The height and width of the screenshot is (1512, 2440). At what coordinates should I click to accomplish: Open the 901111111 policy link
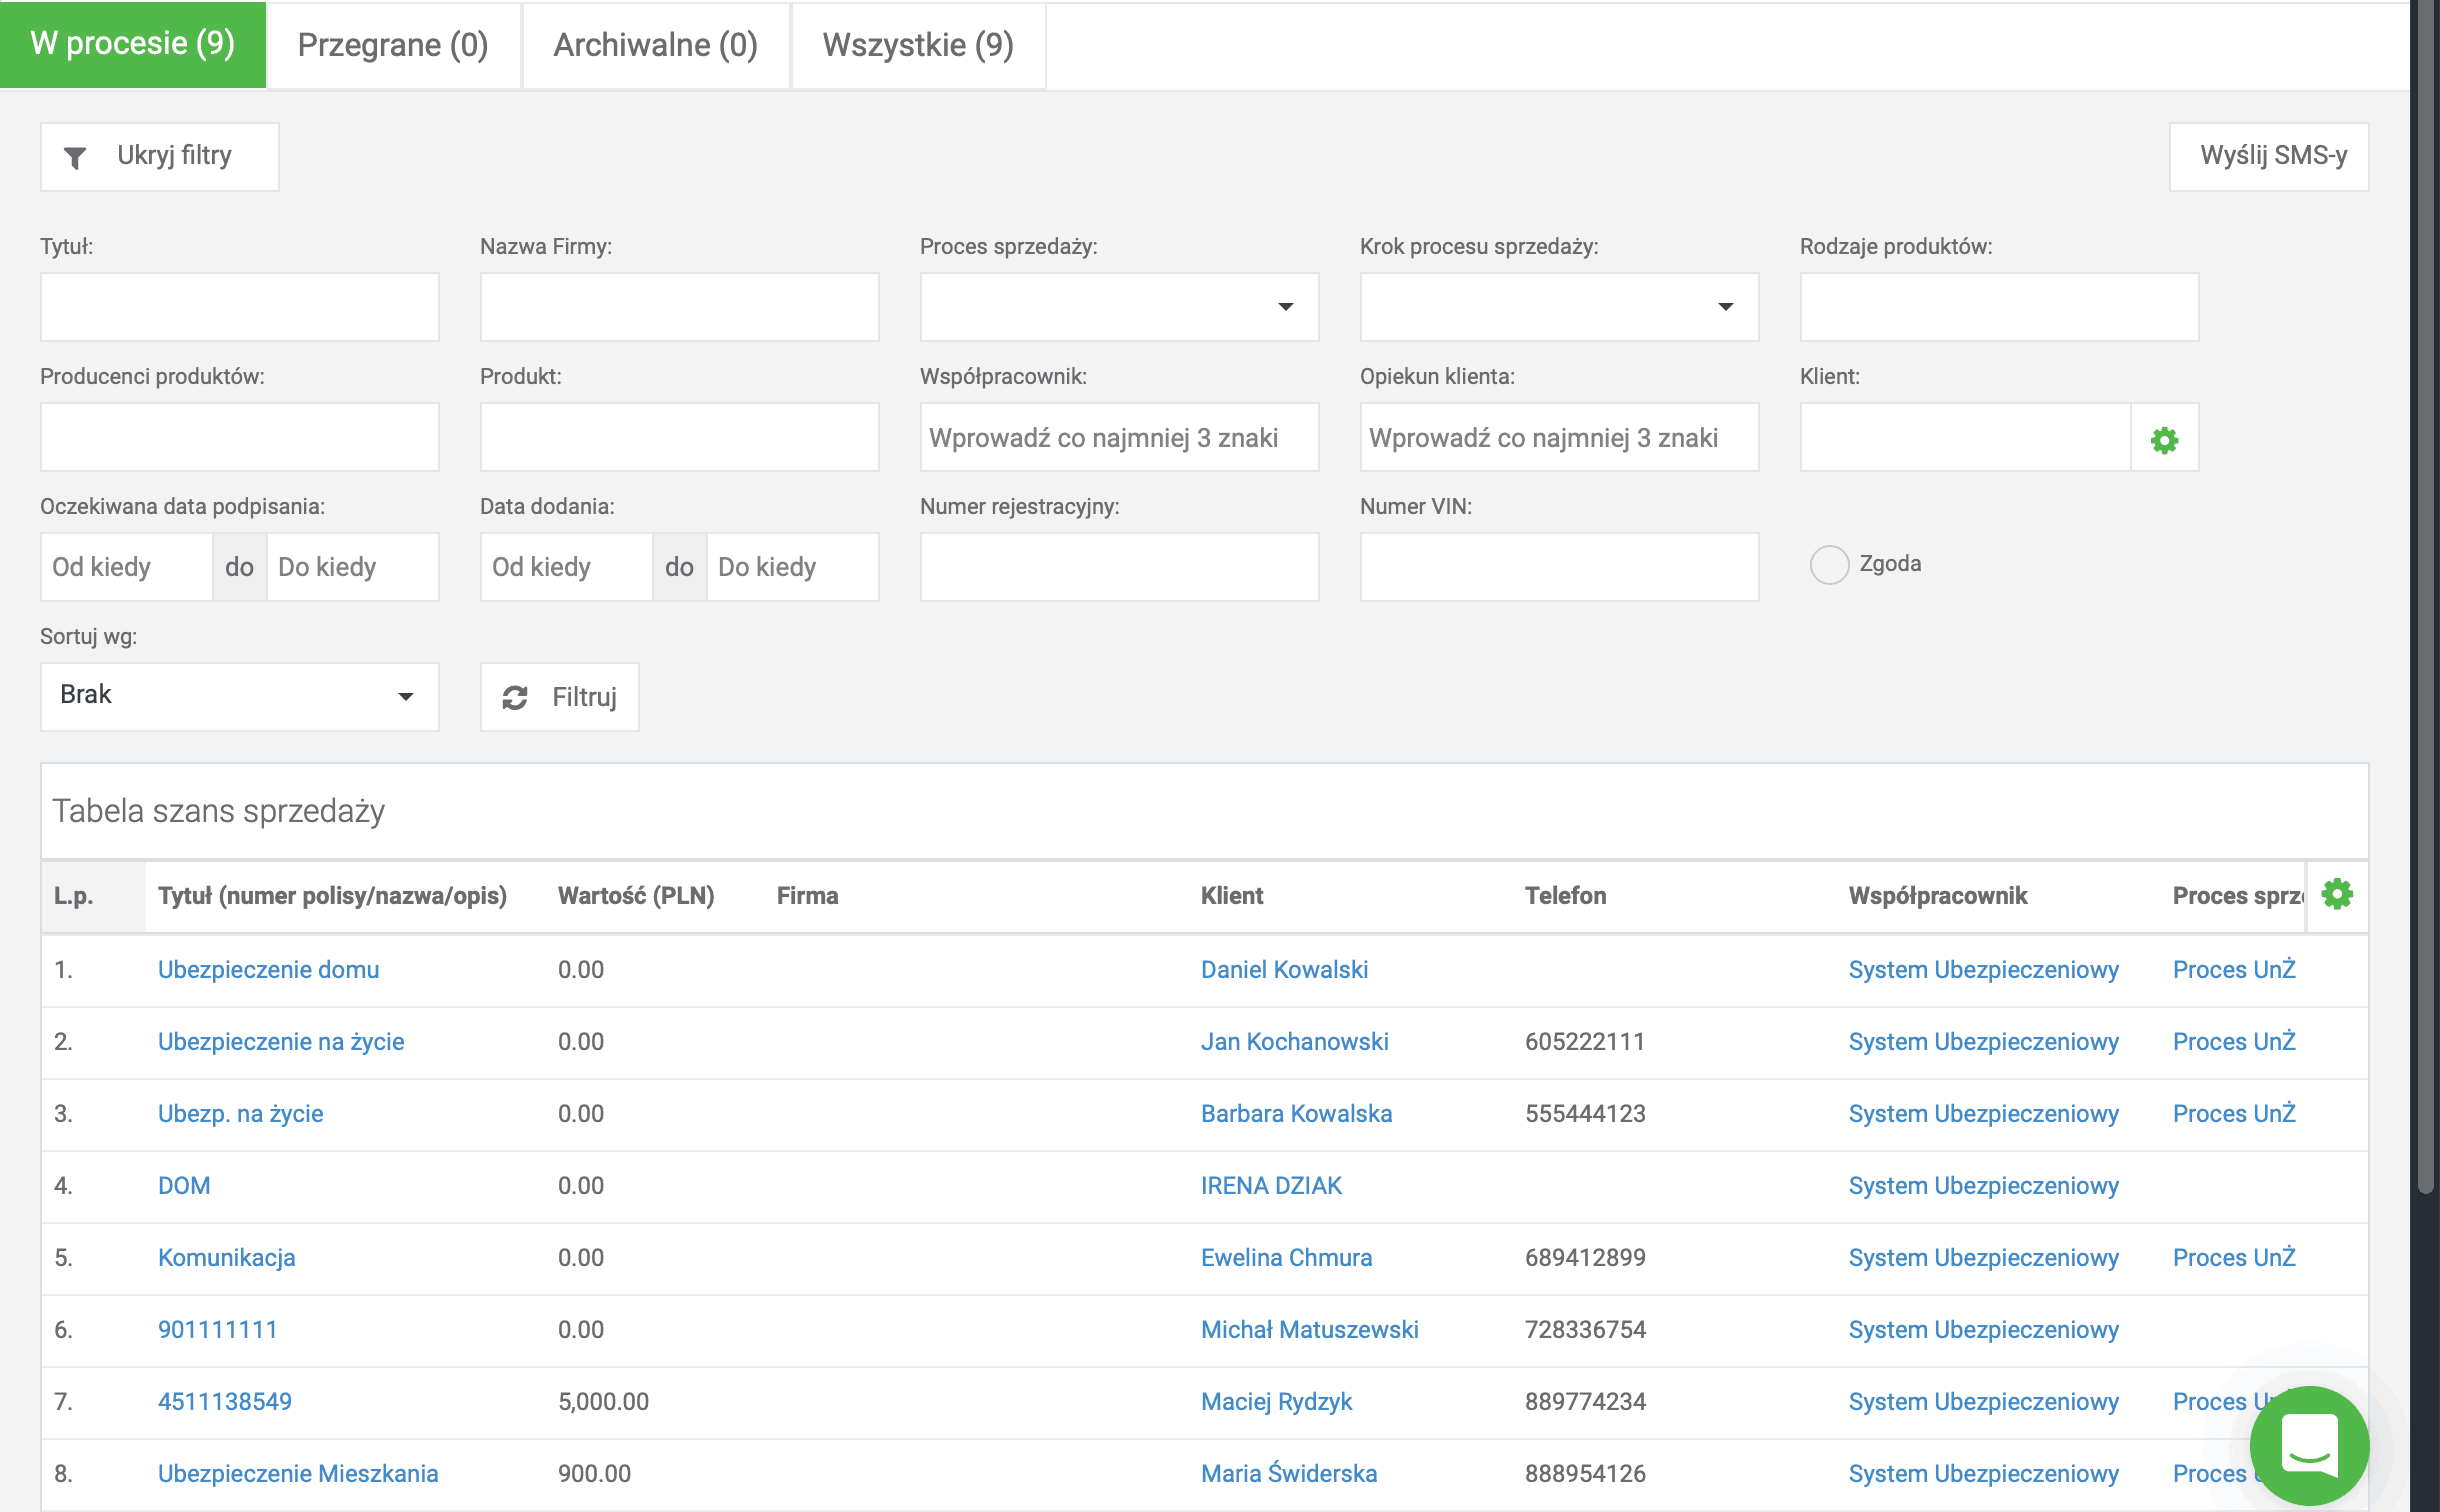tap(217, 1330)
